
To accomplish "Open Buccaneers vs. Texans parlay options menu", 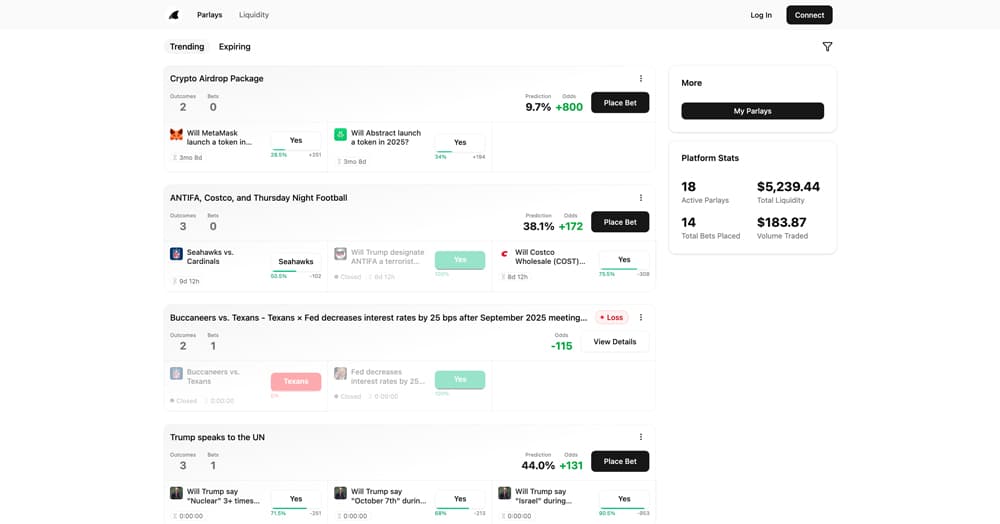I will (x=641, y=317).
